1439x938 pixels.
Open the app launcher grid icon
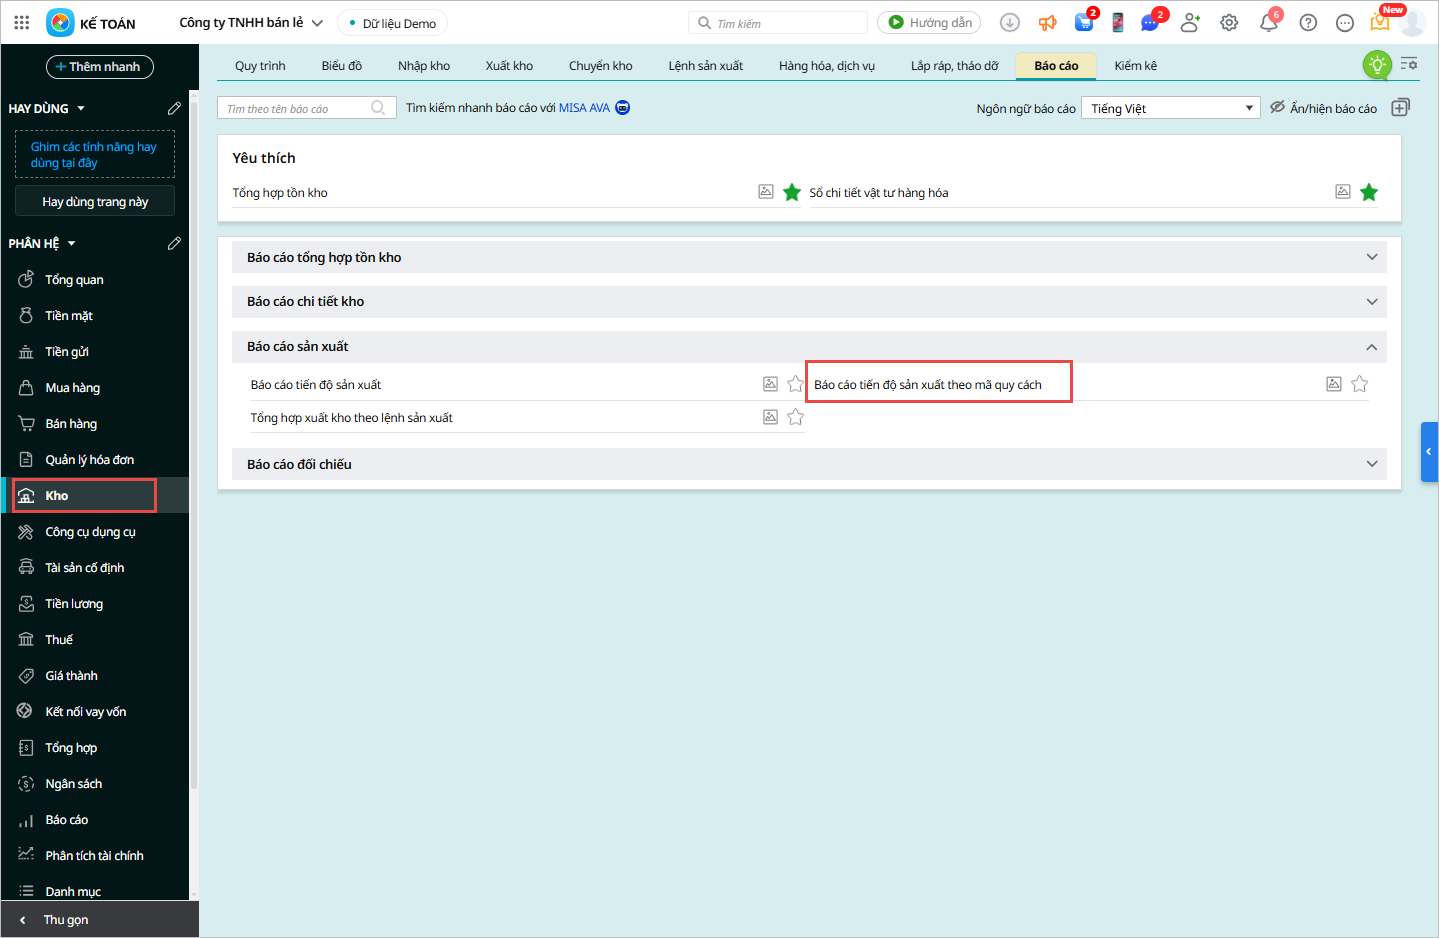(x=22, y=22)
